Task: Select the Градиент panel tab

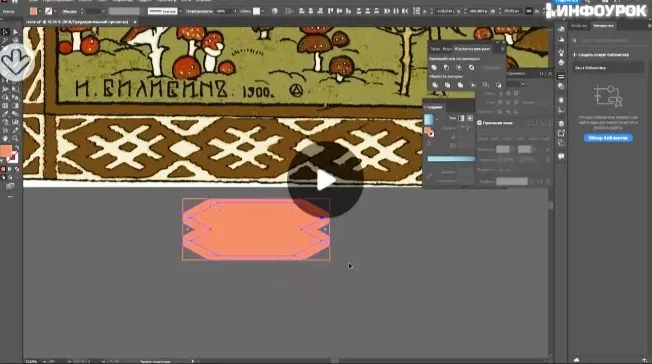Action: point(435,107)
